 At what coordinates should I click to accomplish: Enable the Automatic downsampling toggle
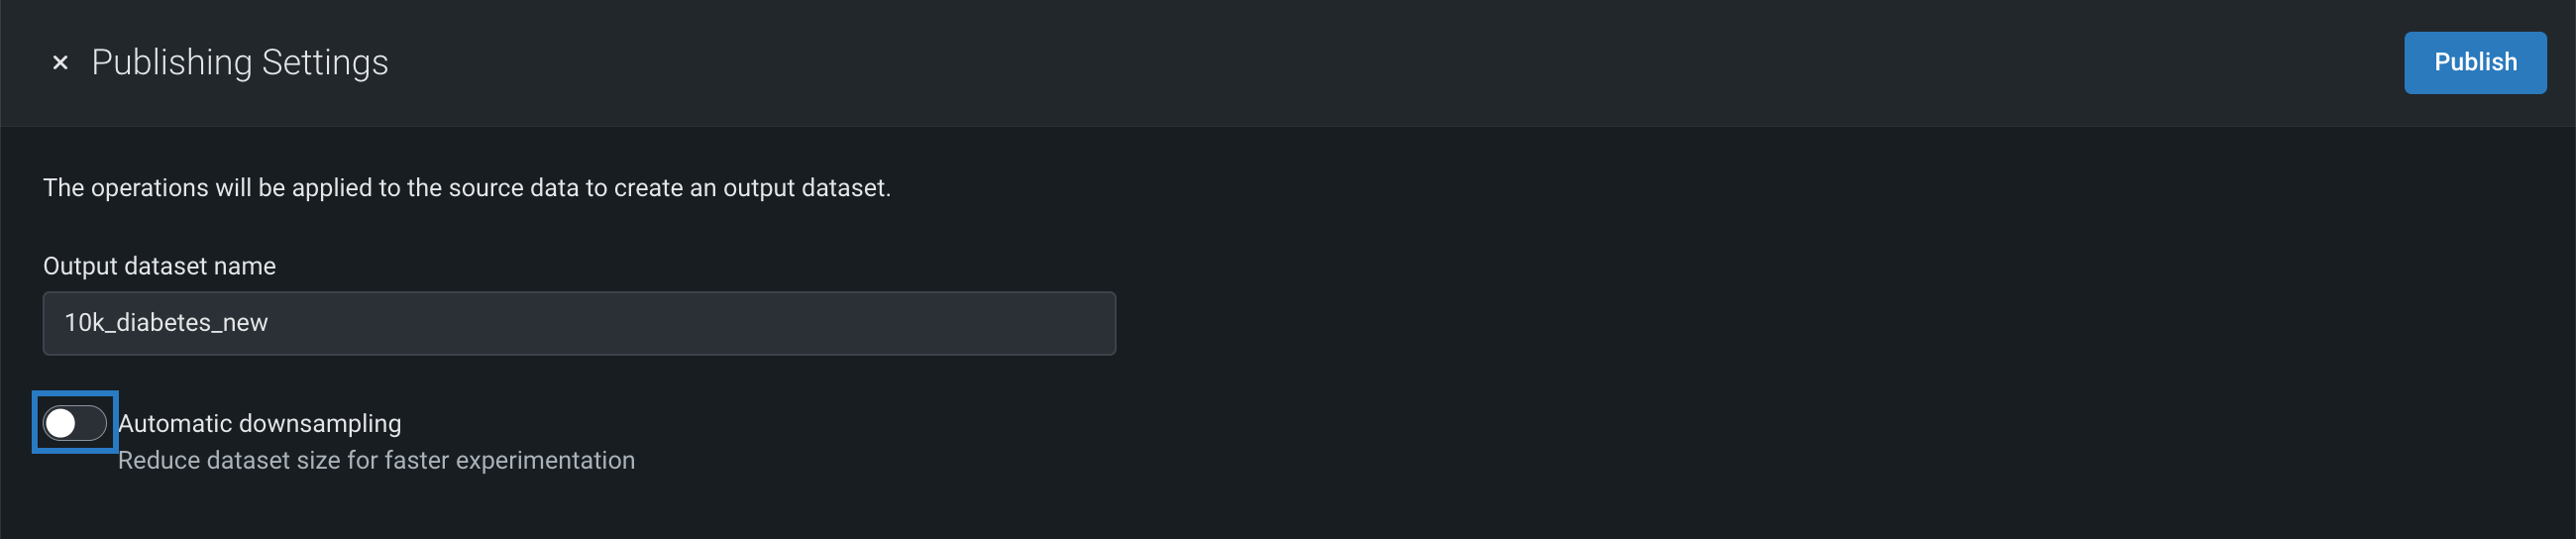tap(75, 423)
